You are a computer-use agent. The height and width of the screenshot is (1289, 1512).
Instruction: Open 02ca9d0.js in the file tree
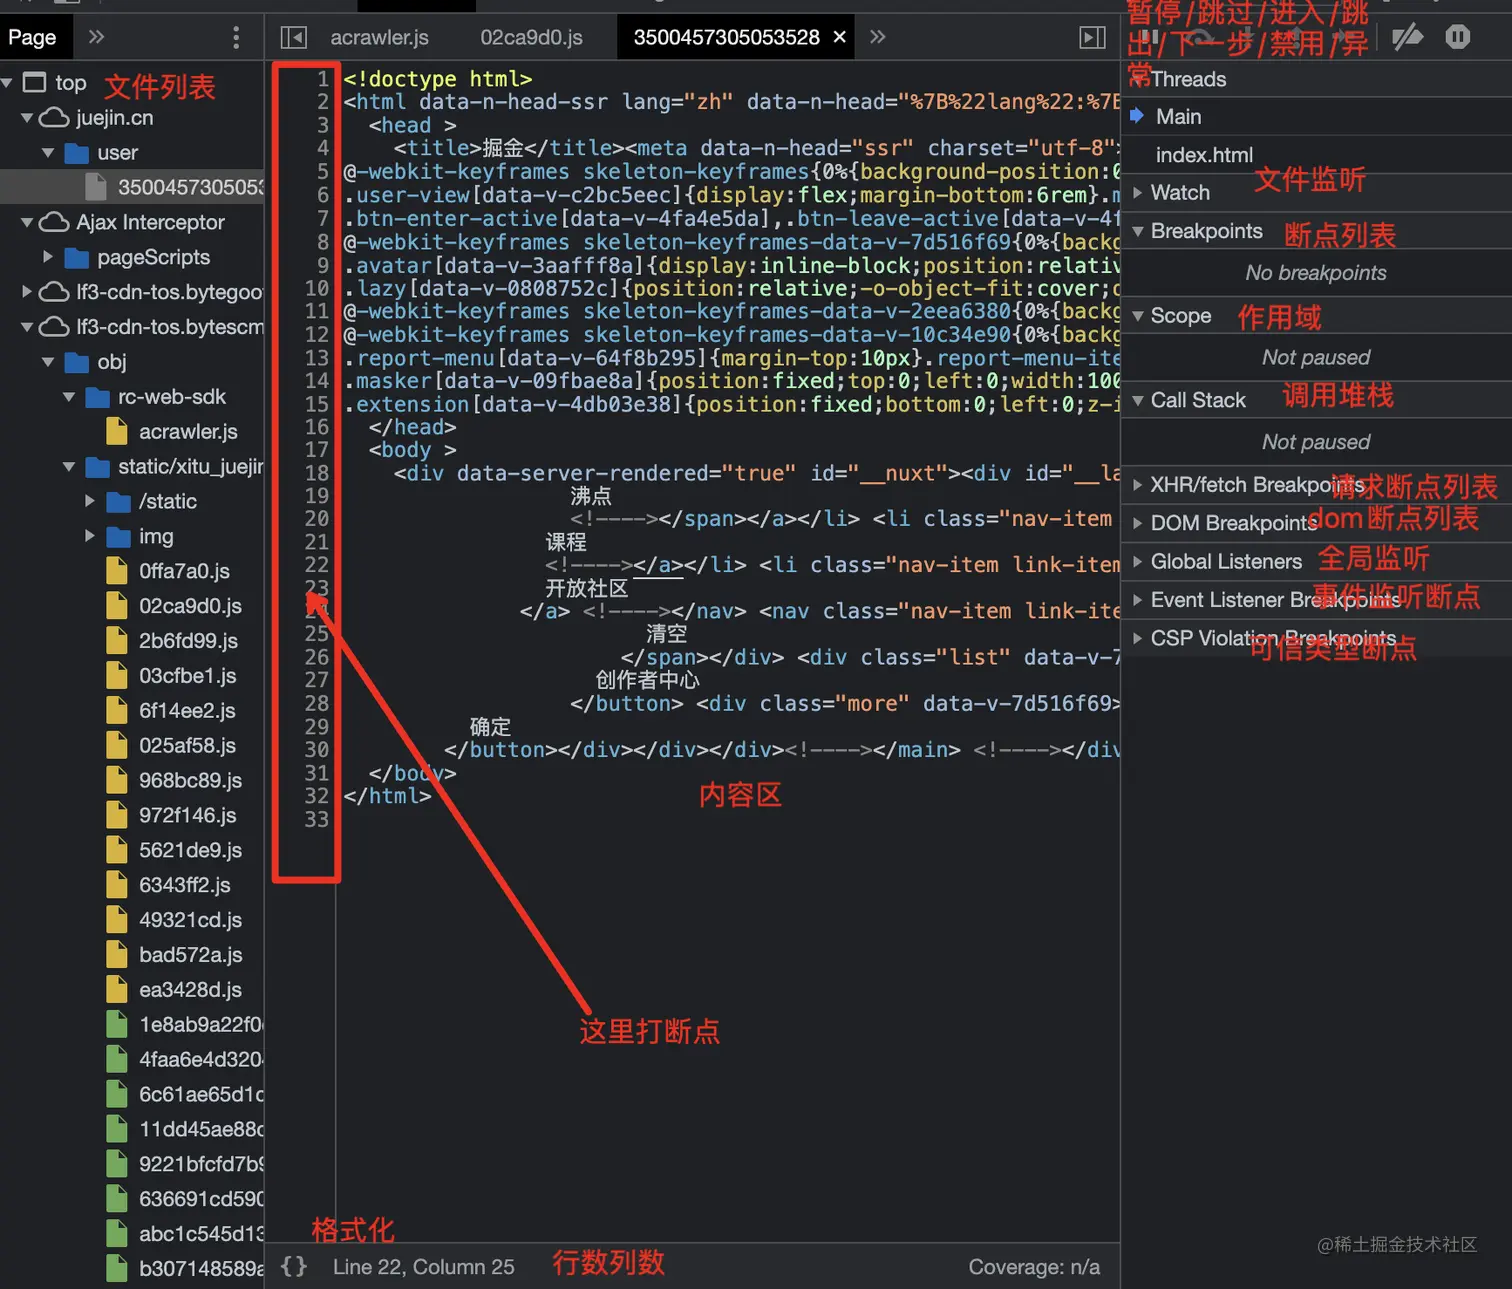[x=190, y=606]
